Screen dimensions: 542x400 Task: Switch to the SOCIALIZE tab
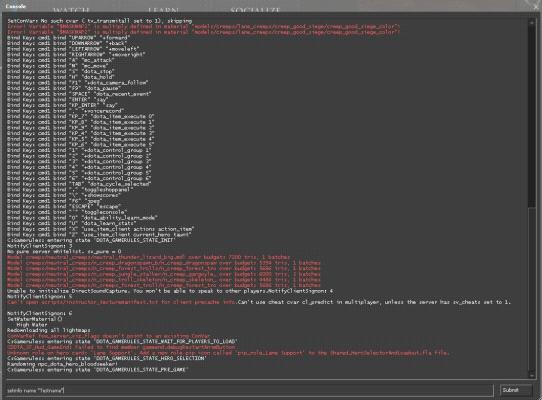pyautogui.click(x=255, y=10)
